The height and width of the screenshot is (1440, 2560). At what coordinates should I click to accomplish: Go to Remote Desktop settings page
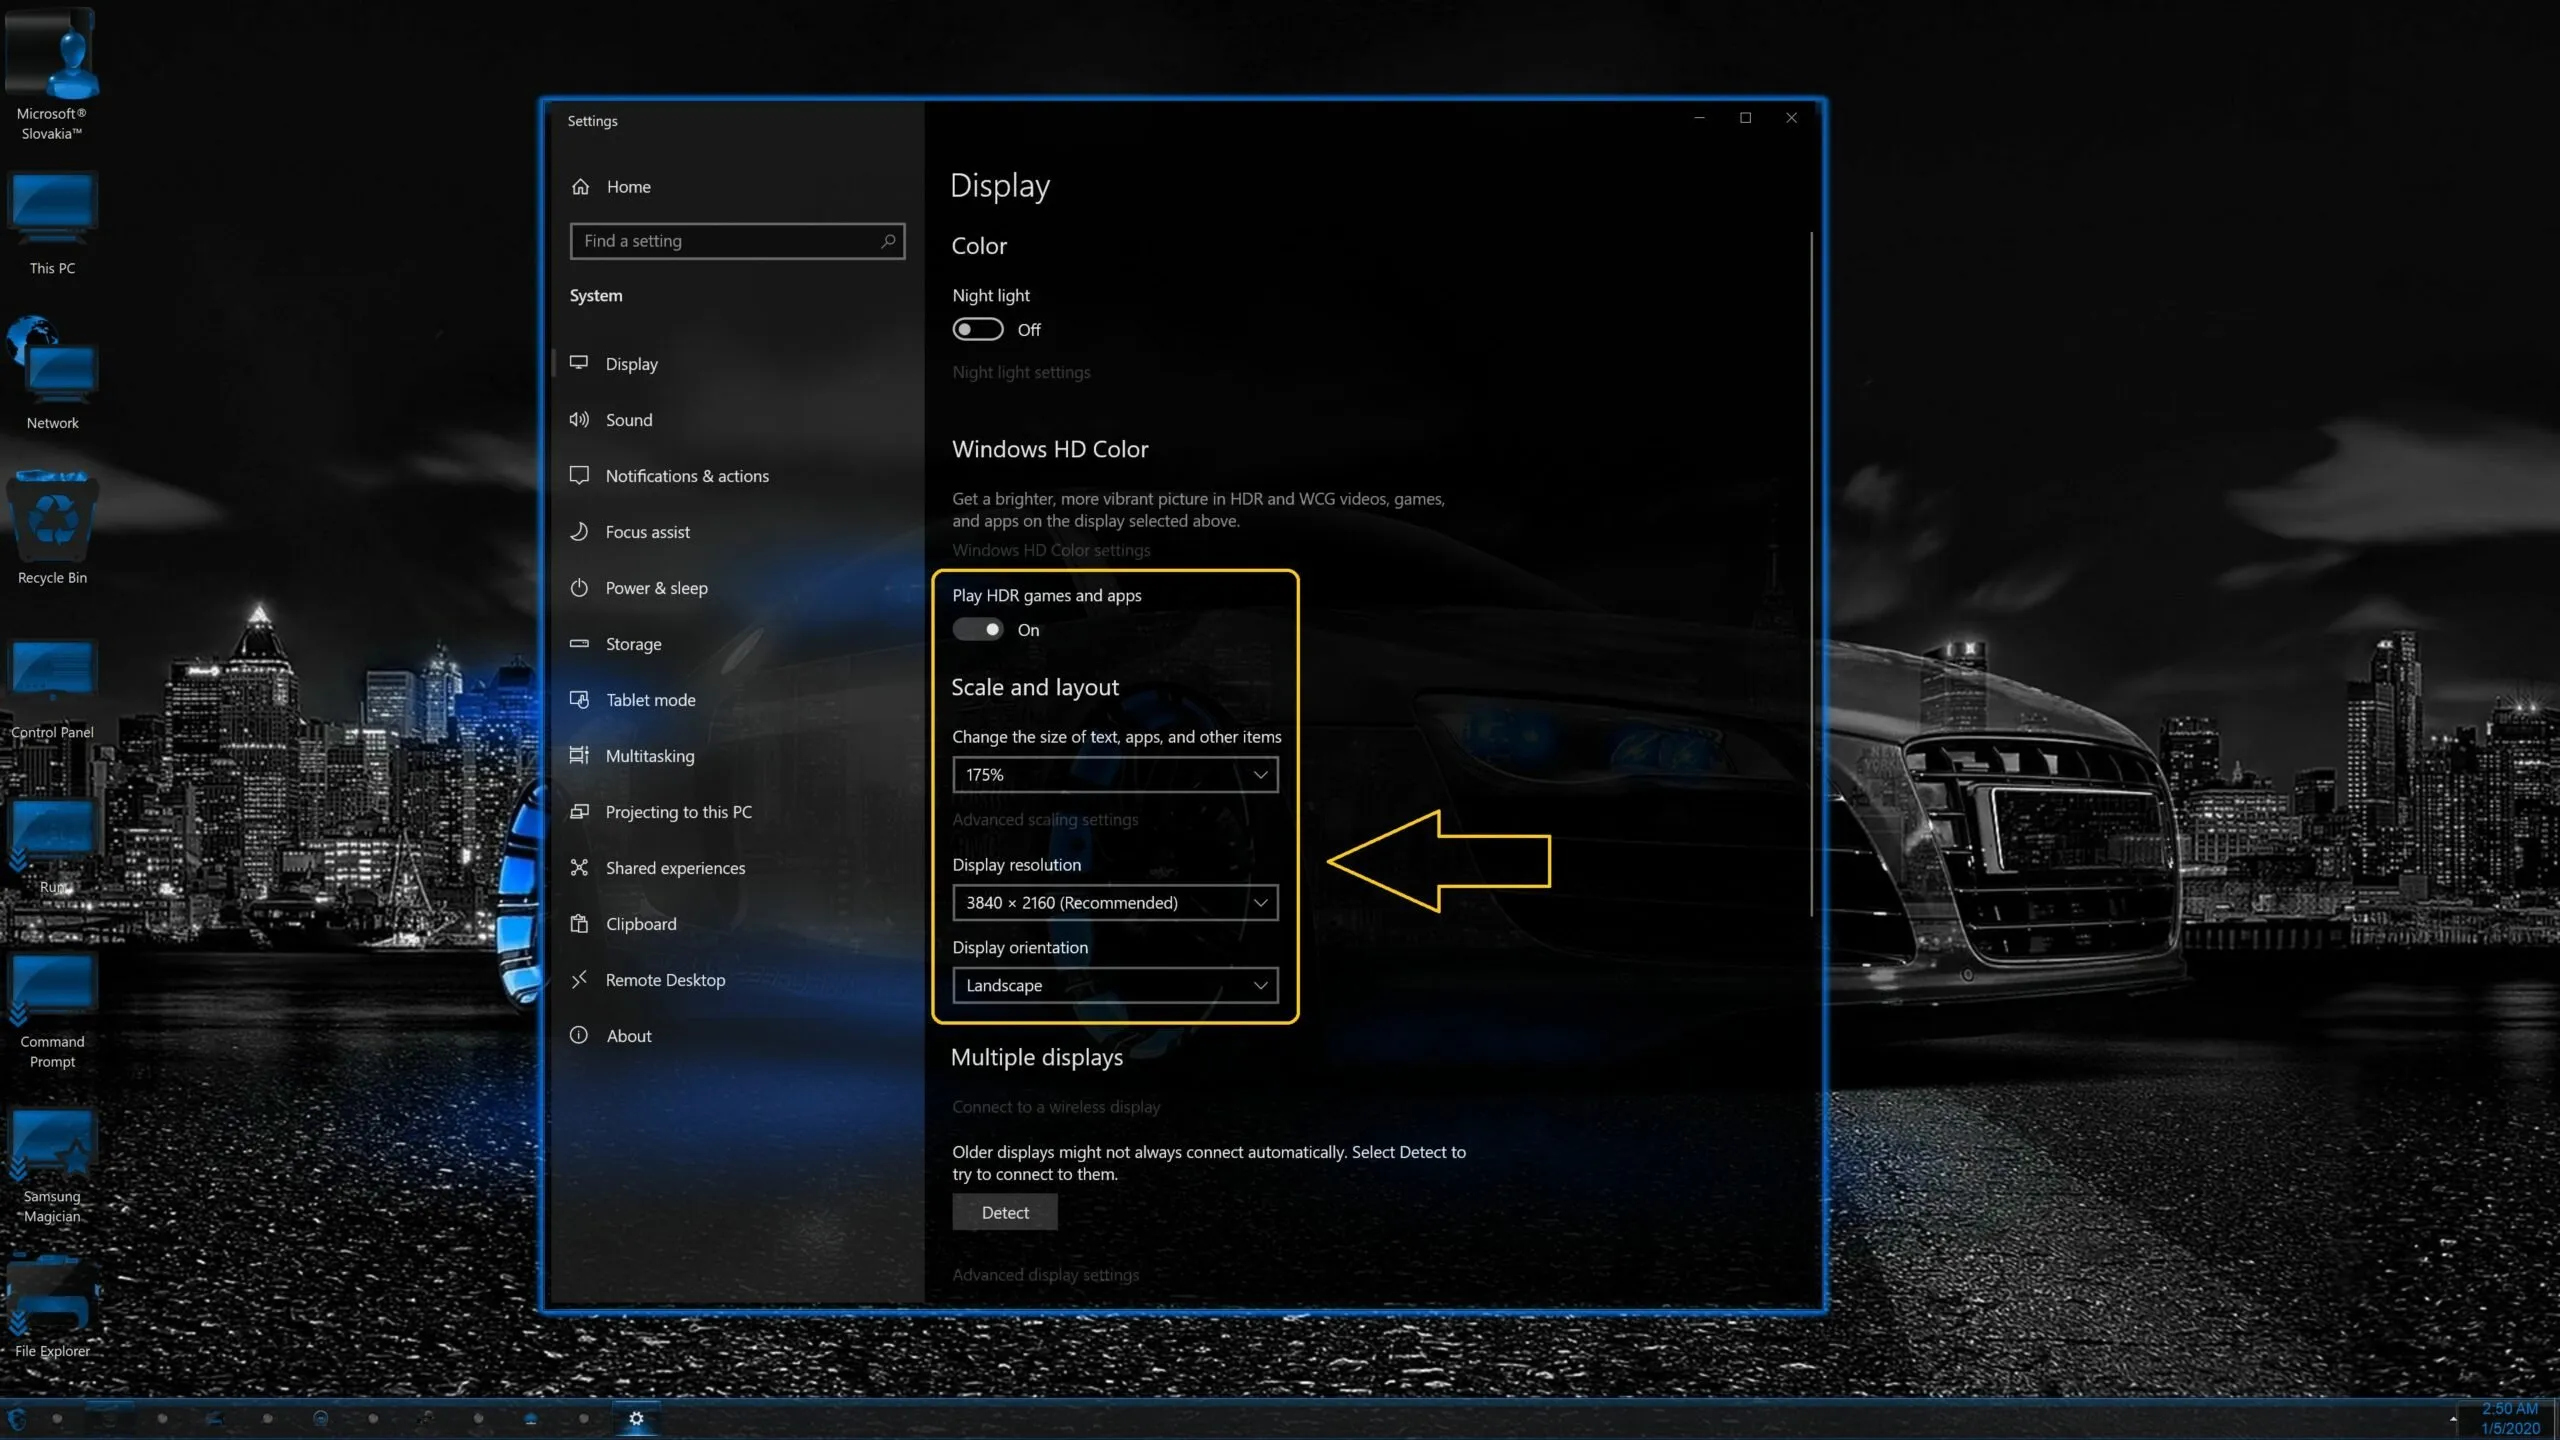[665, 980]
